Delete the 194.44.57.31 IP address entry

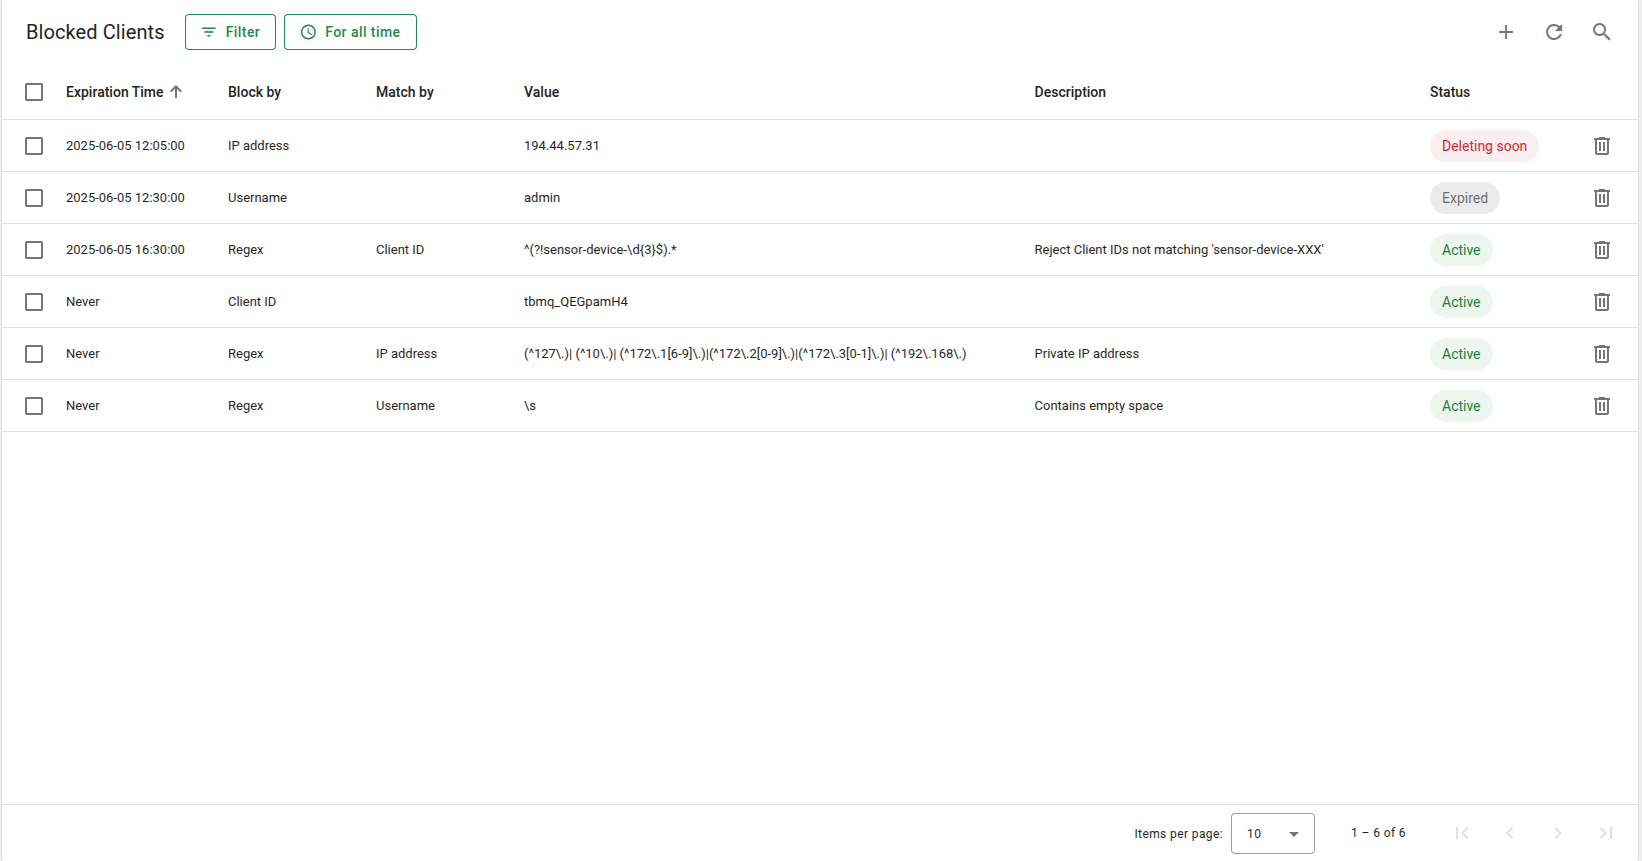(1601, 146)
